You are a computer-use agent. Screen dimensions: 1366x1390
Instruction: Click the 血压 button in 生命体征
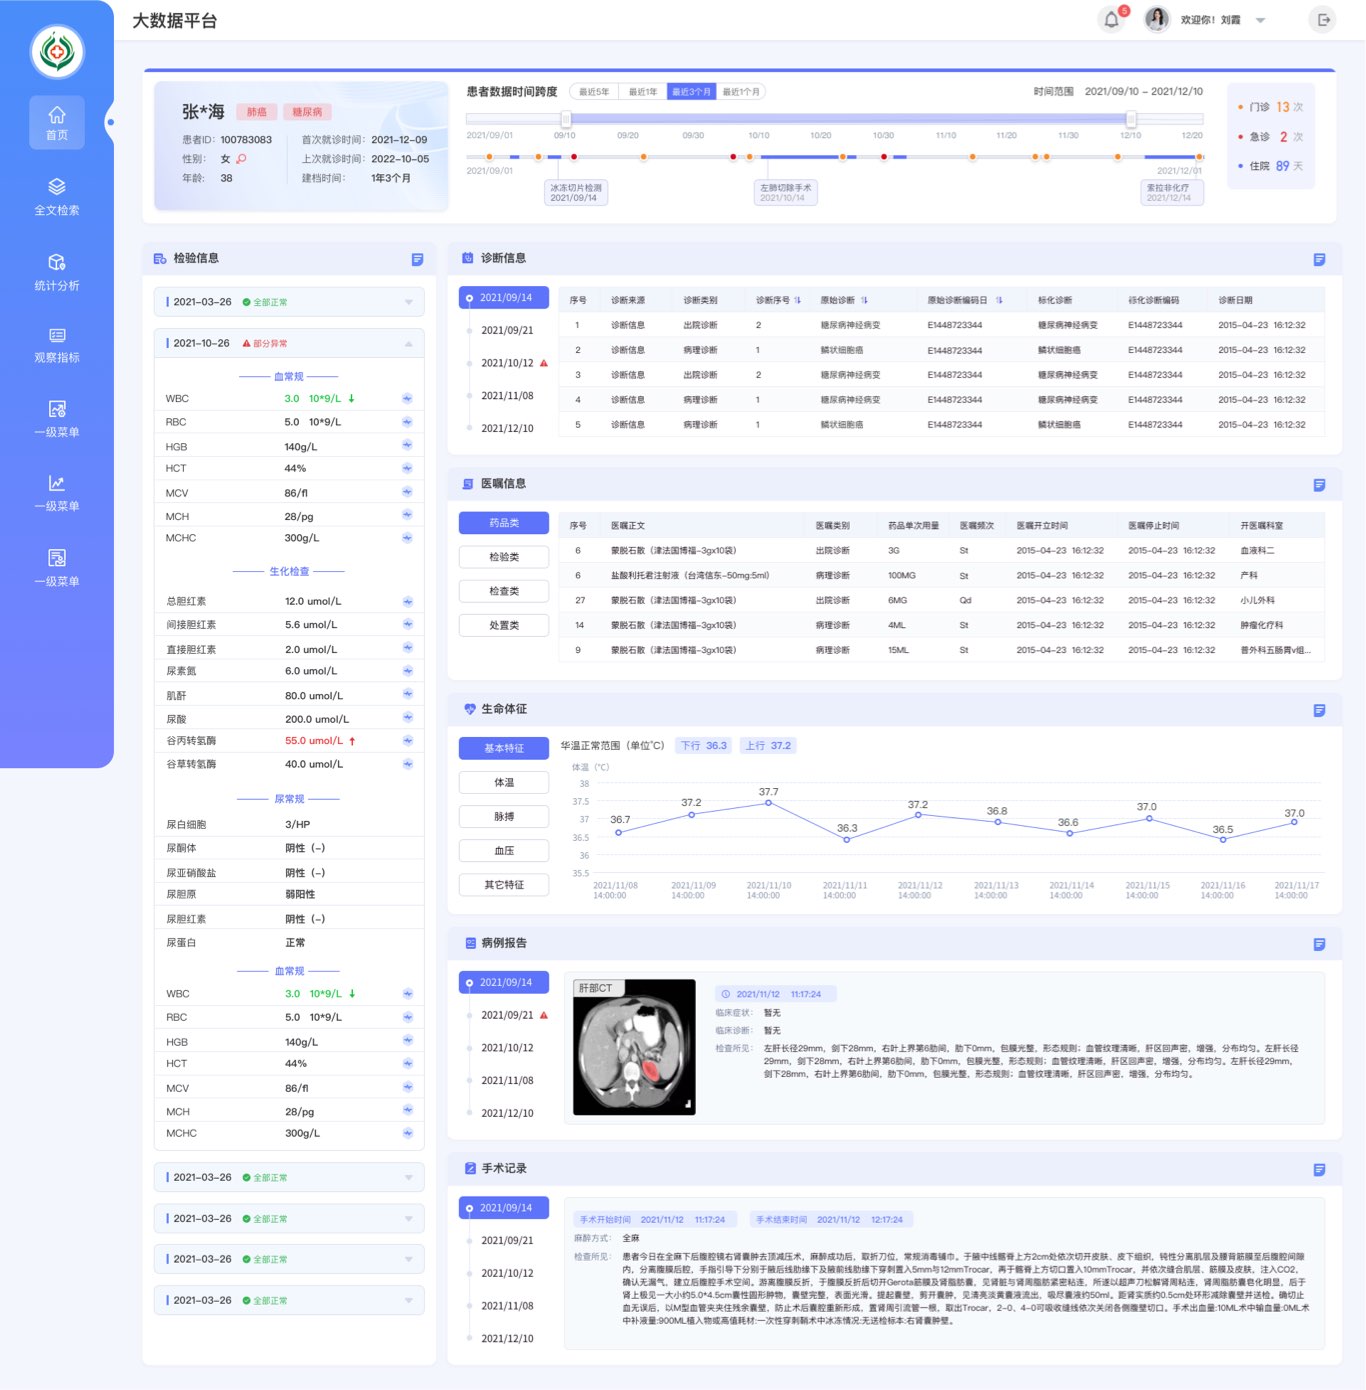click(504, 851)
